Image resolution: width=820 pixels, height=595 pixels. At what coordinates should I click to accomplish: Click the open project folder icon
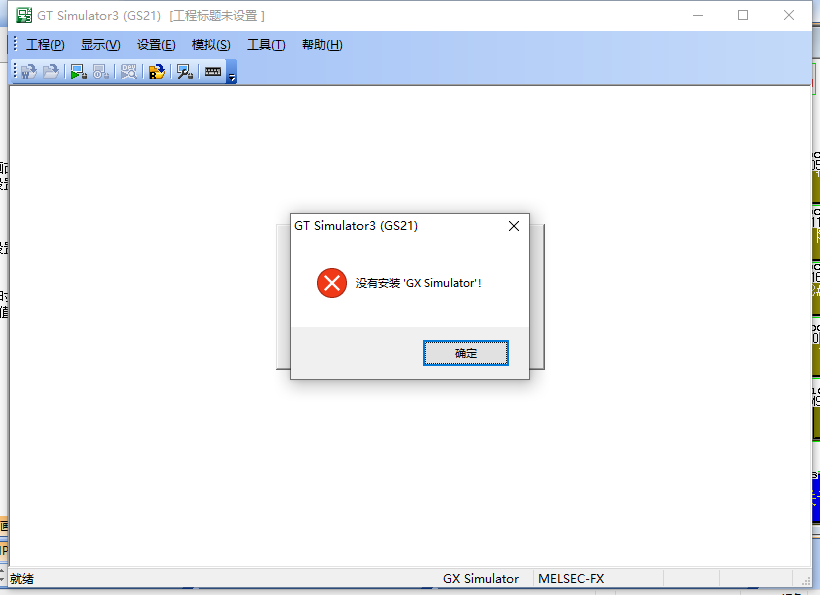51,72
